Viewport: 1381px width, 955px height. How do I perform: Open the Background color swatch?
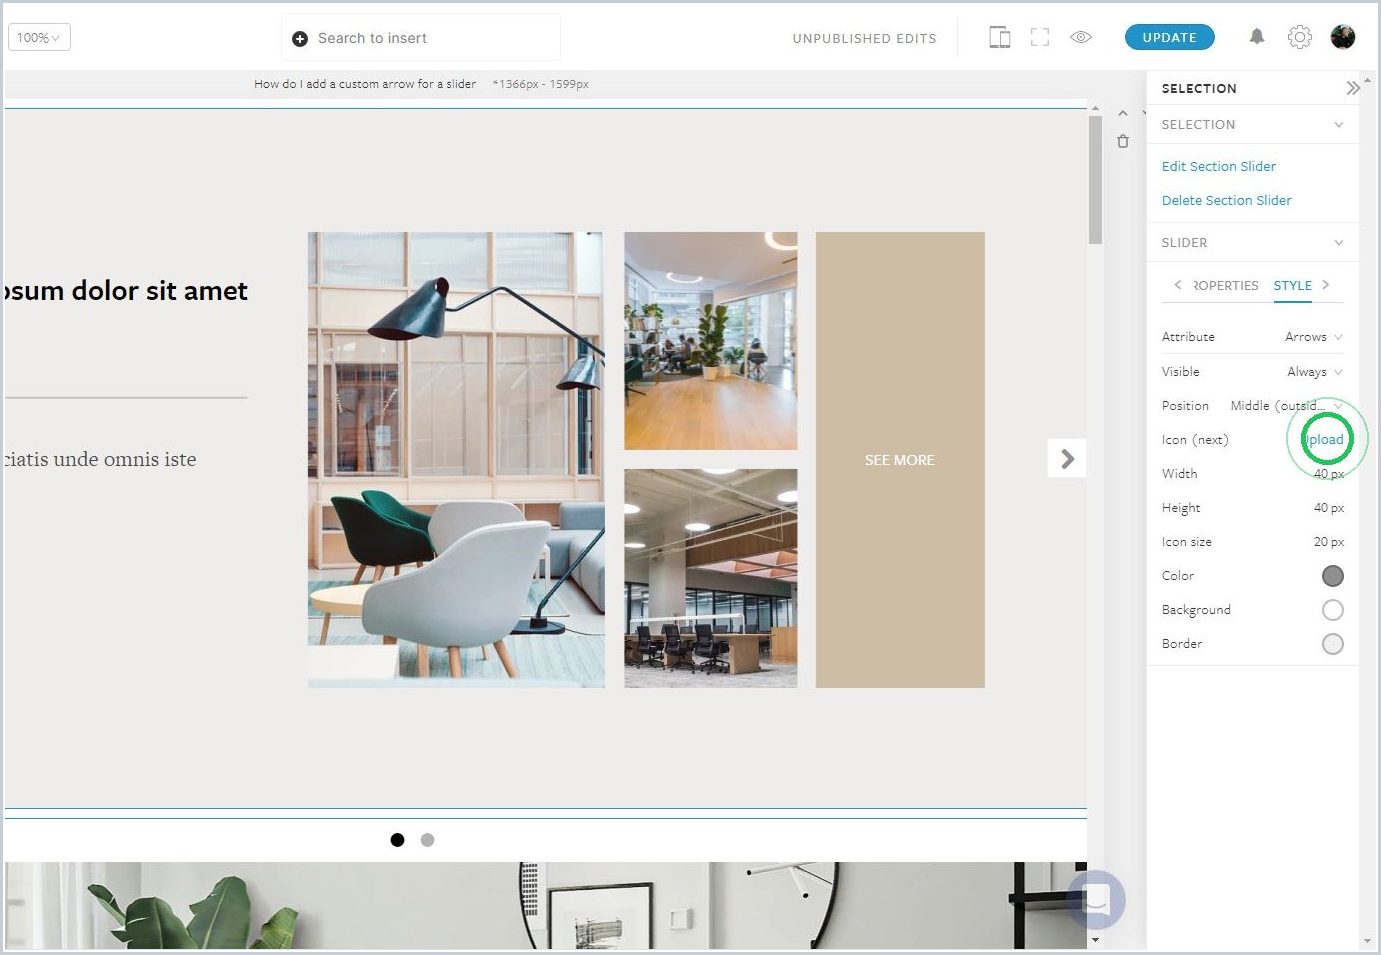click(x=1332, y=610)
